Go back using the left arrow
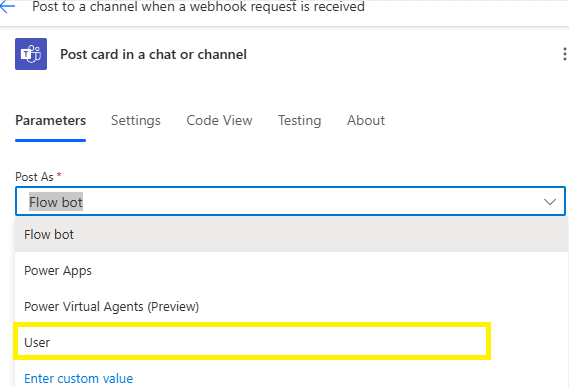This screenshot has width=569, height=387. 7,7
